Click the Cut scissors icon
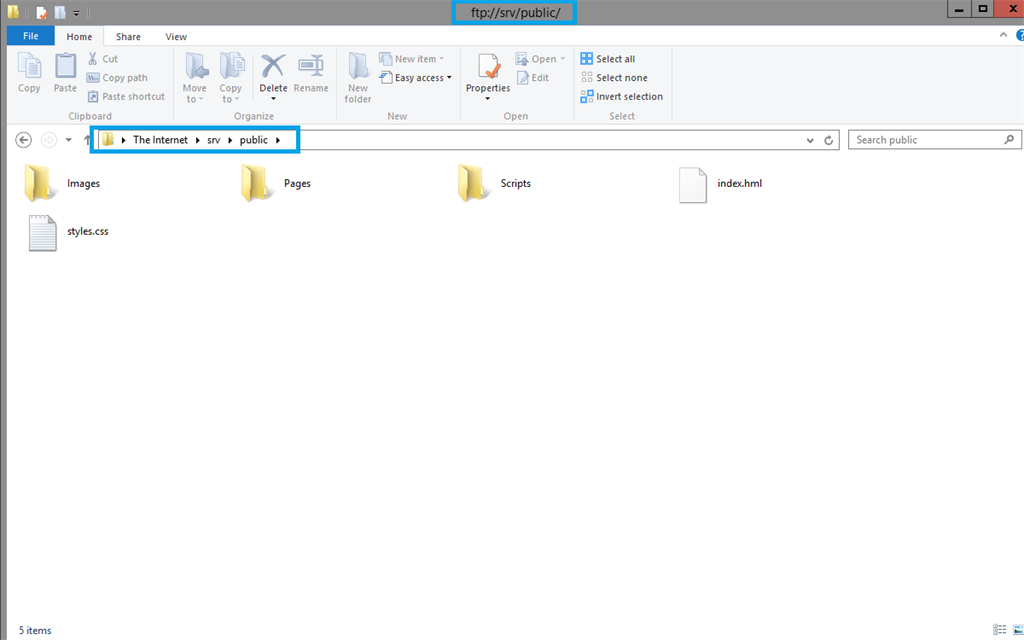Screen dimensions: 1024x640 (x=94, y=59)
